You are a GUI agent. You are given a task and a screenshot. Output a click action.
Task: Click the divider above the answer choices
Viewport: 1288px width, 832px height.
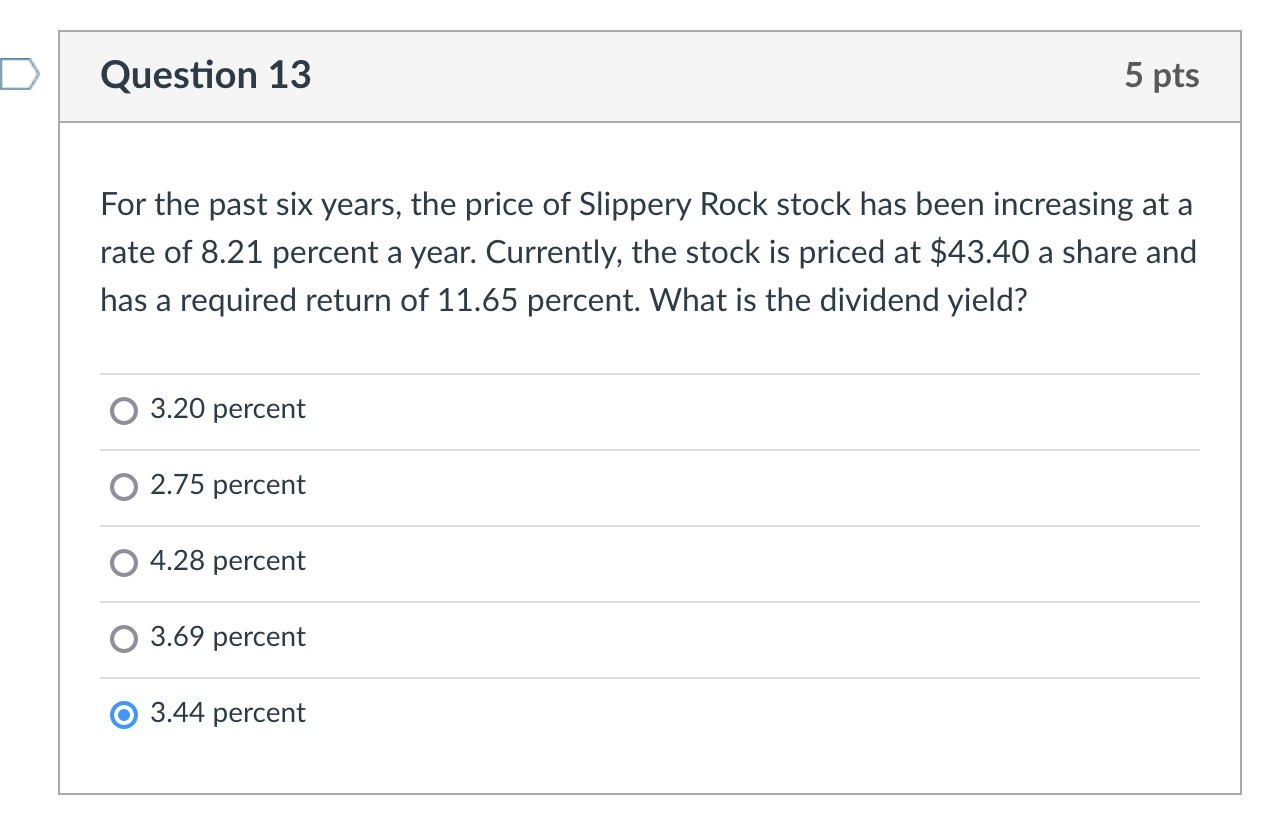[650, 372]
